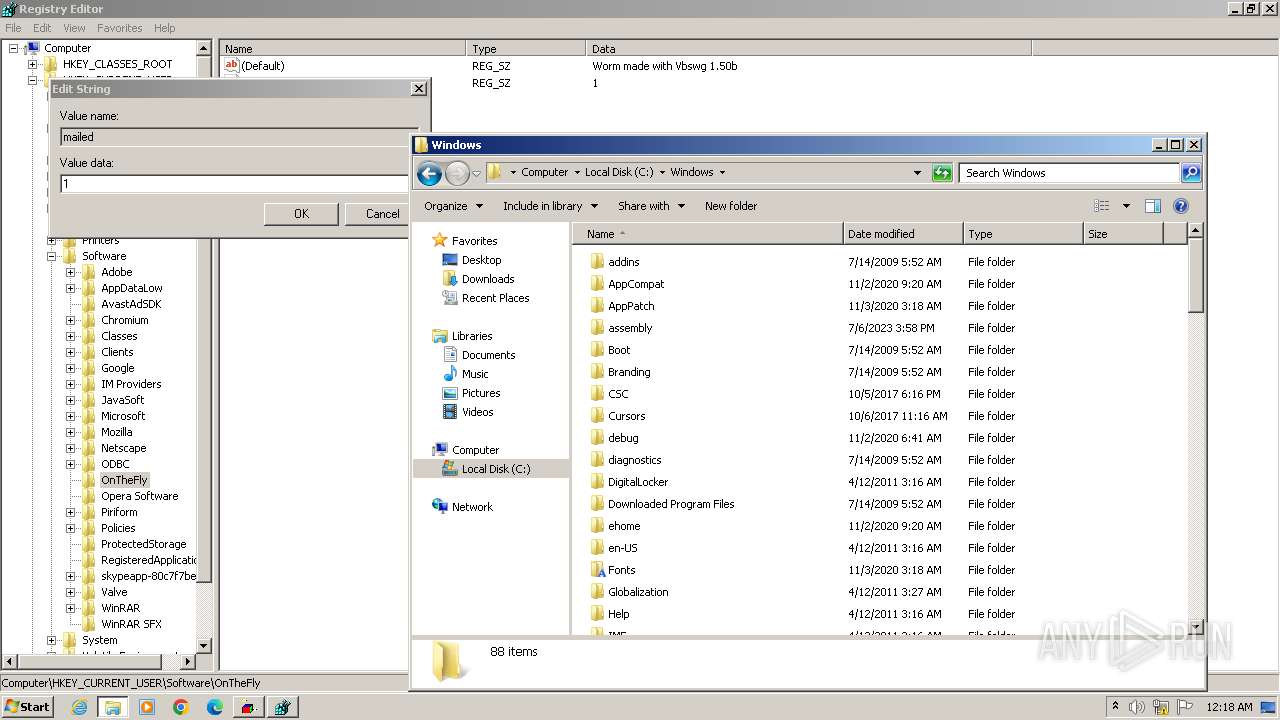Image resolution: width=1280 pixels, height=720 pixels.
Task: Toggle the preview pane icon
Action: coord(1153,206)
